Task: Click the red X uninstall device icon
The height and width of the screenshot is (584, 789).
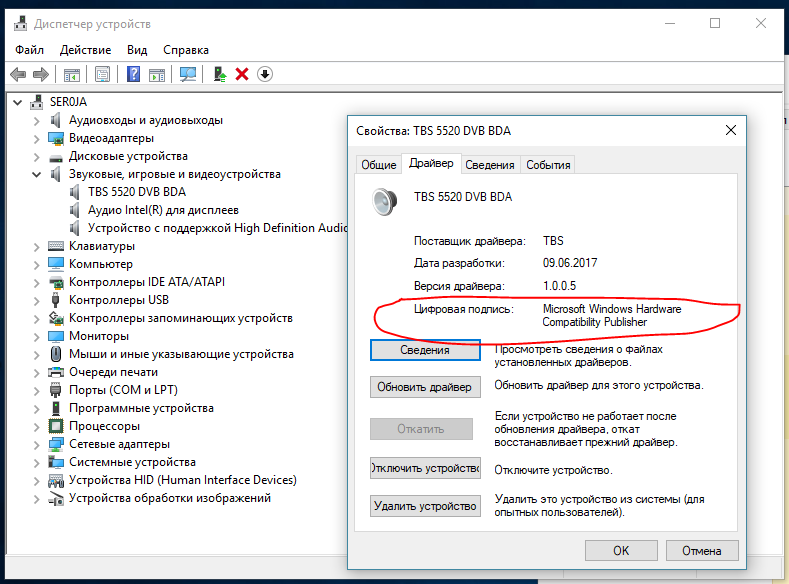Action: pyautogui.click(x=242, y=74)
